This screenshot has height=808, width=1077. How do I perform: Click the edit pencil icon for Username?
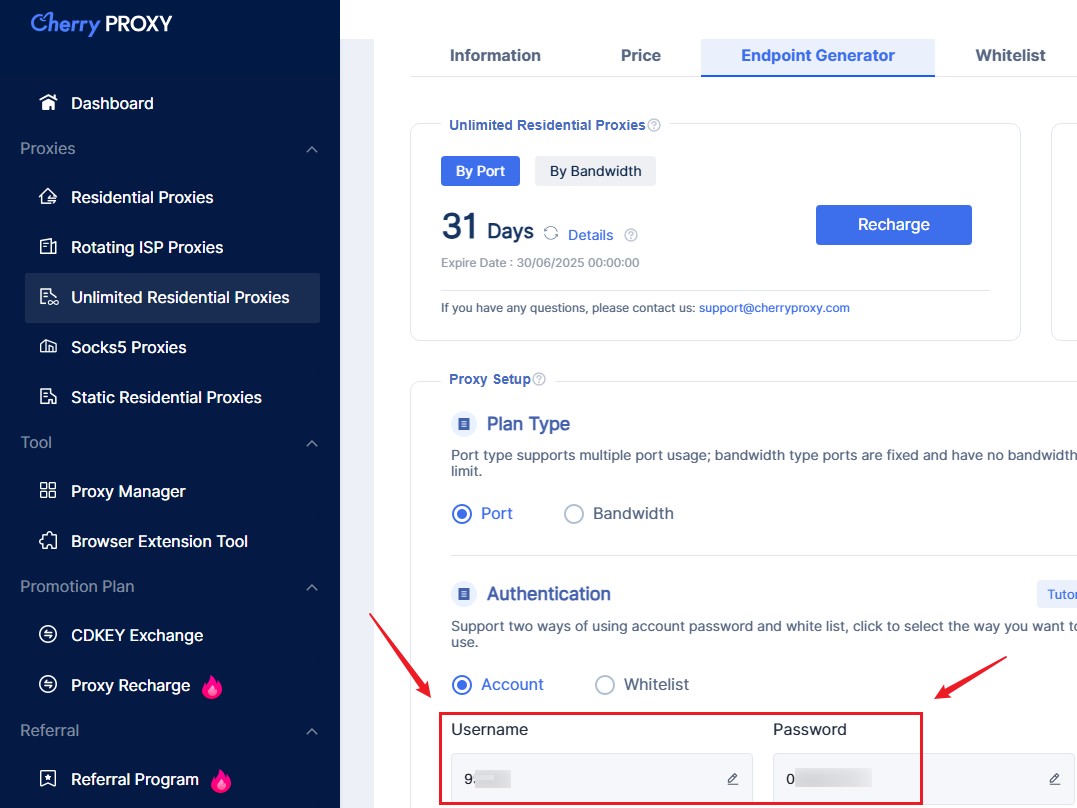733,778
